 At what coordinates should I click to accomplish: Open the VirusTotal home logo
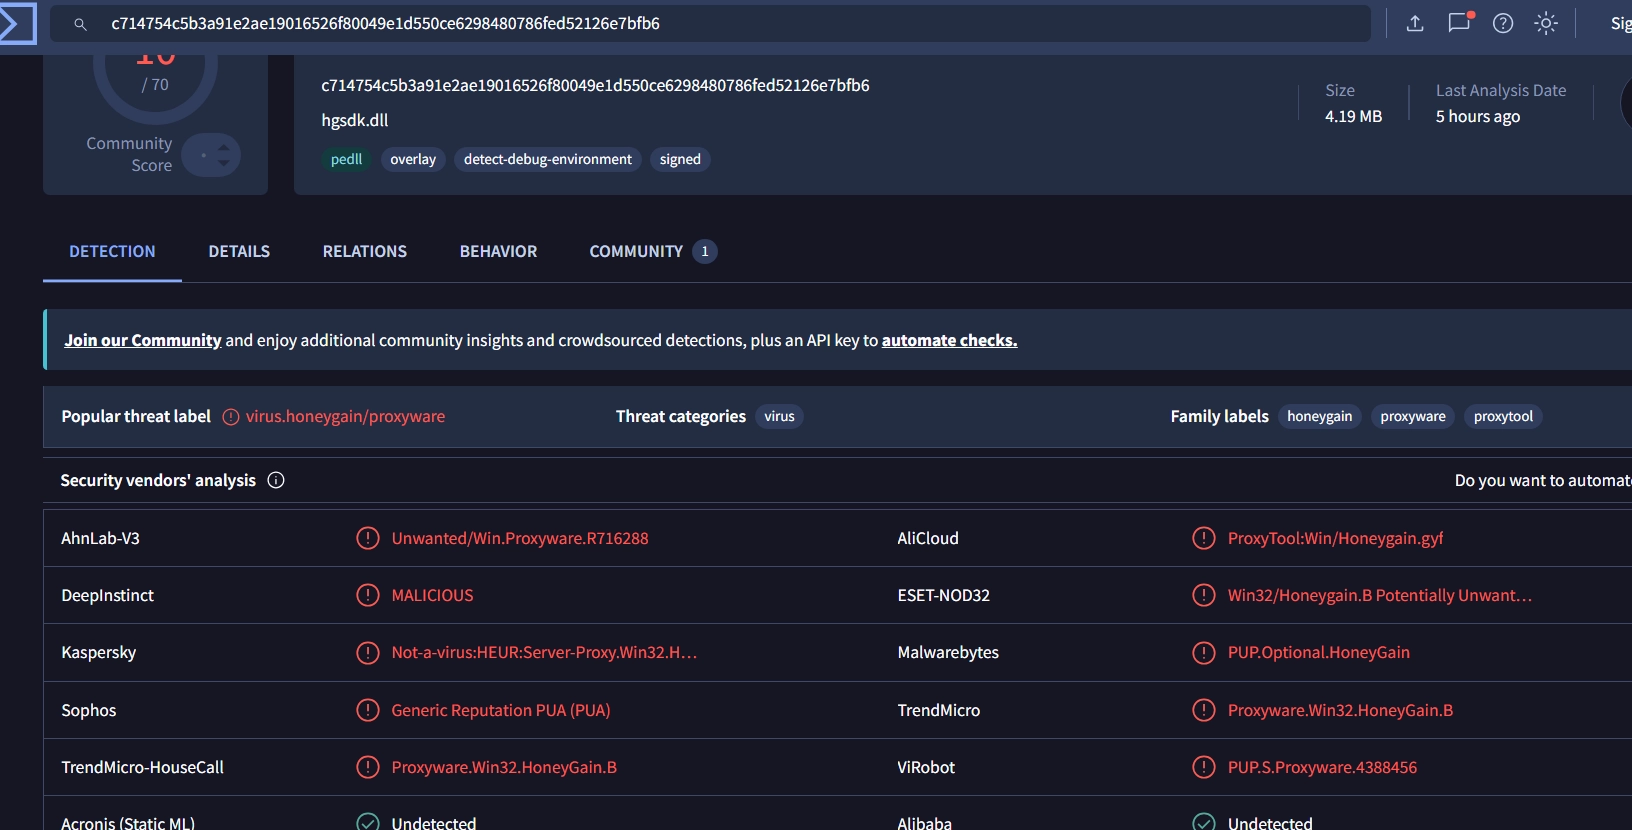[x=17, y=24]
